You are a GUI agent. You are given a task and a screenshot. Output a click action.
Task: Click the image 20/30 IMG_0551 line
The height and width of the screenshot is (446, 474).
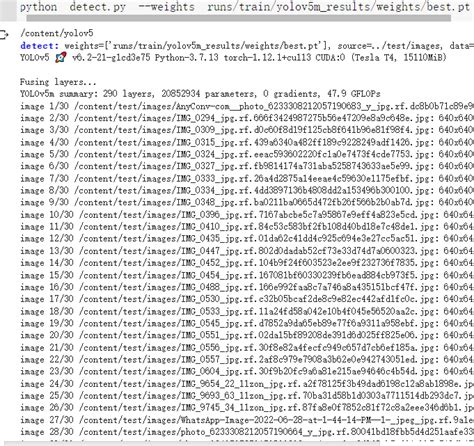247,335
